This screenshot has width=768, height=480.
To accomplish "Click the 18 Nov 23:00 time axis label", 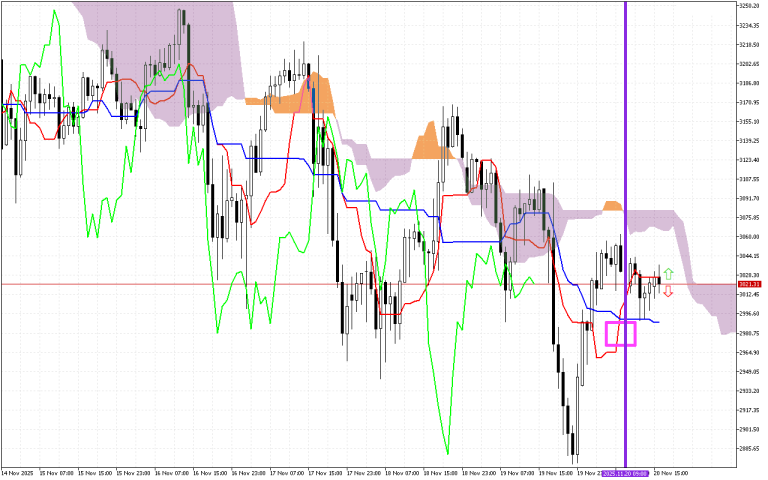I will tap(479, 474).
